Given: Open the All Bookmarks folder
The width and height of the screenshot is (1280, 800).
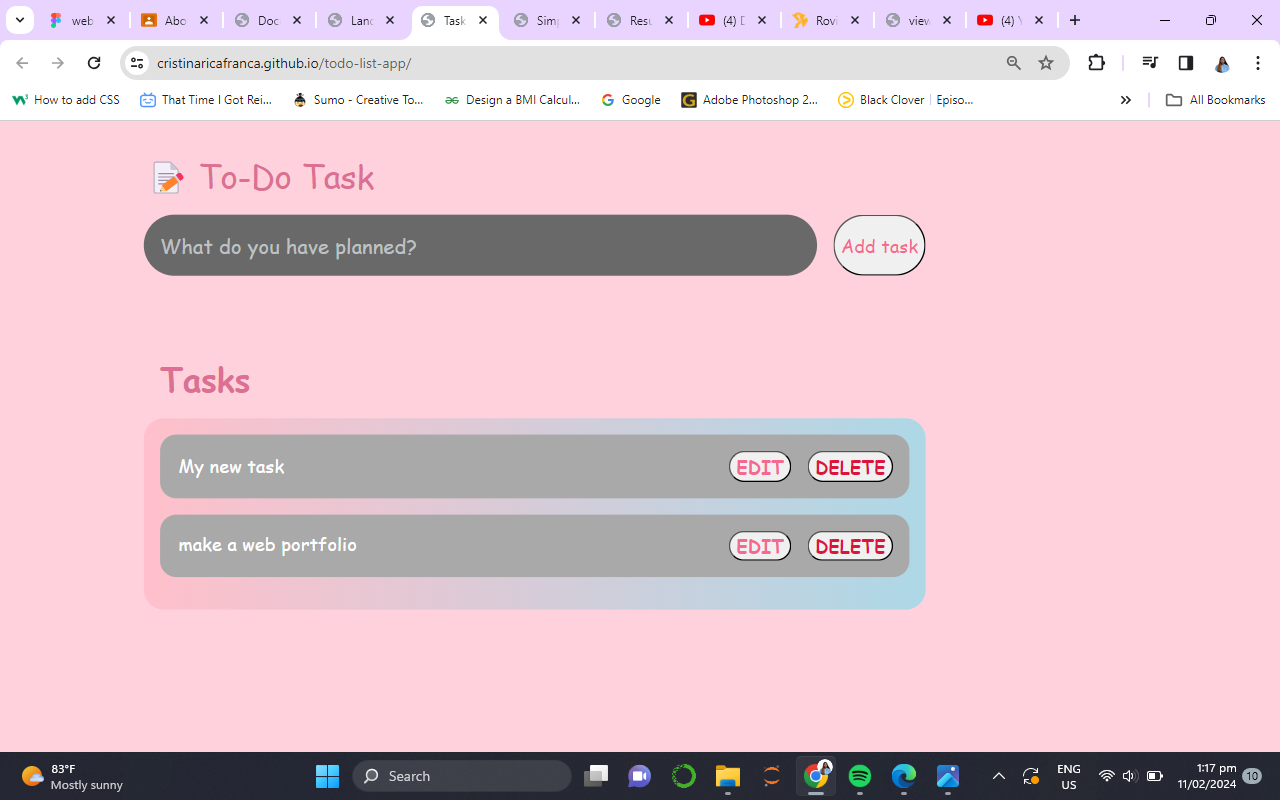Looking at the screenshot, I should [1215, 100].
